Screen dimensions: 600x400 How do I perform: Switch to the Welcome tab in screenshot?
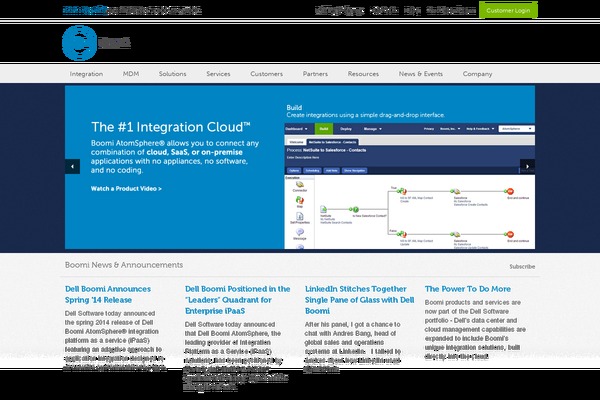[296, 142]
